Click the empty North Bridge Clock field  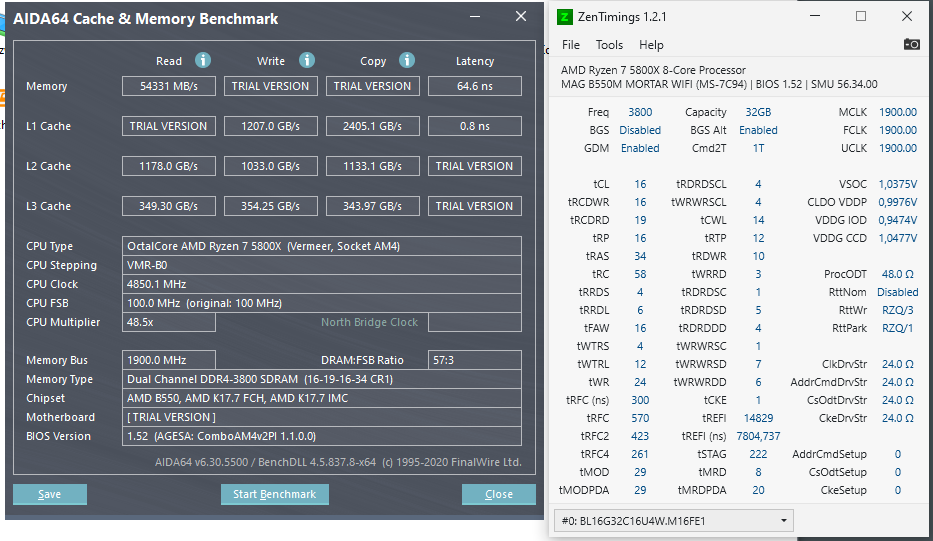pyautogui.click(x=475, y=322)
